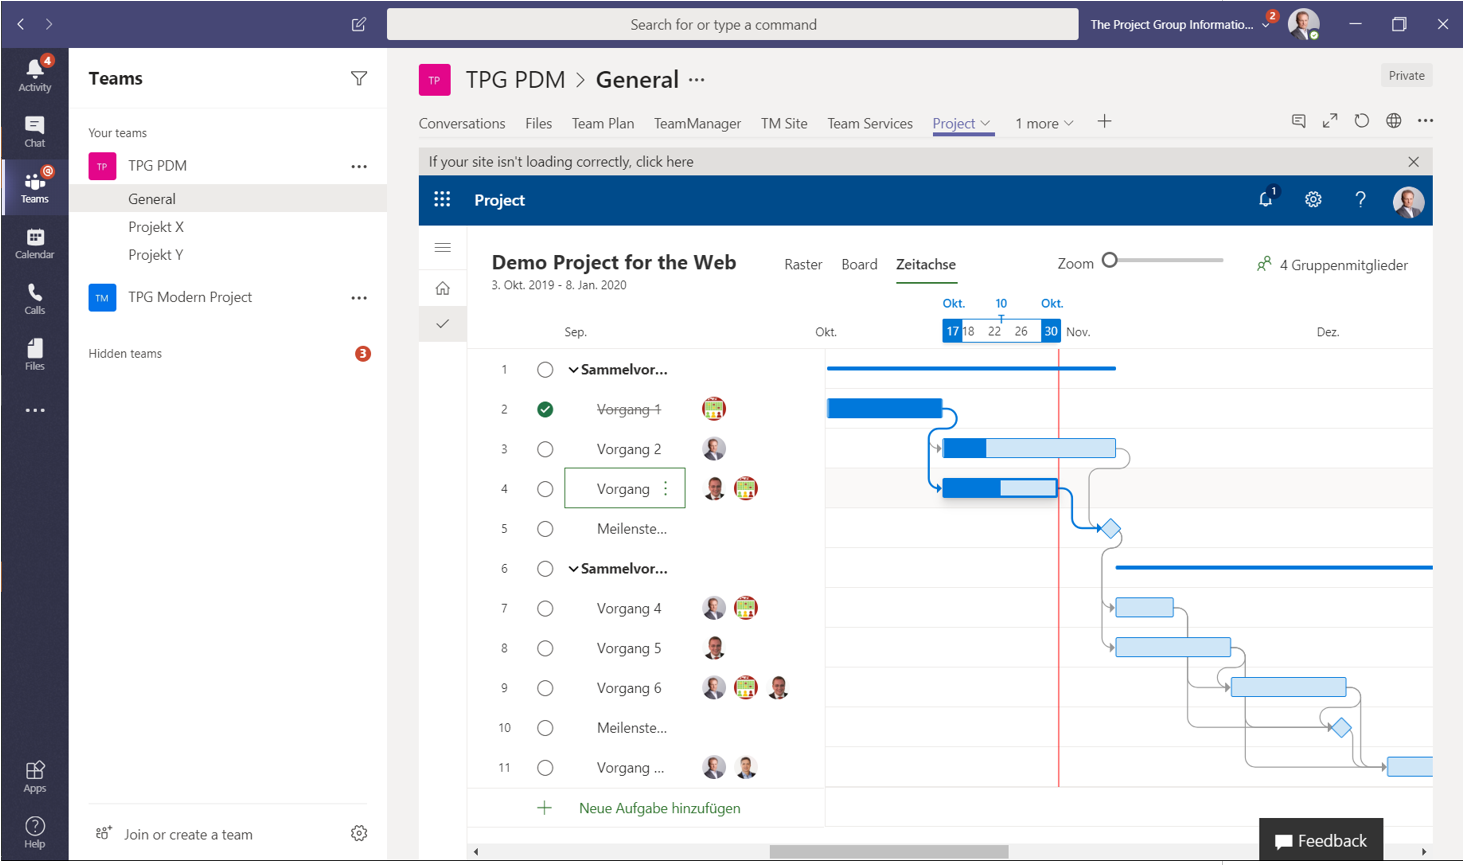Mark Vorgang 5 as complete
1463x865 pixels.
point(545,647)
